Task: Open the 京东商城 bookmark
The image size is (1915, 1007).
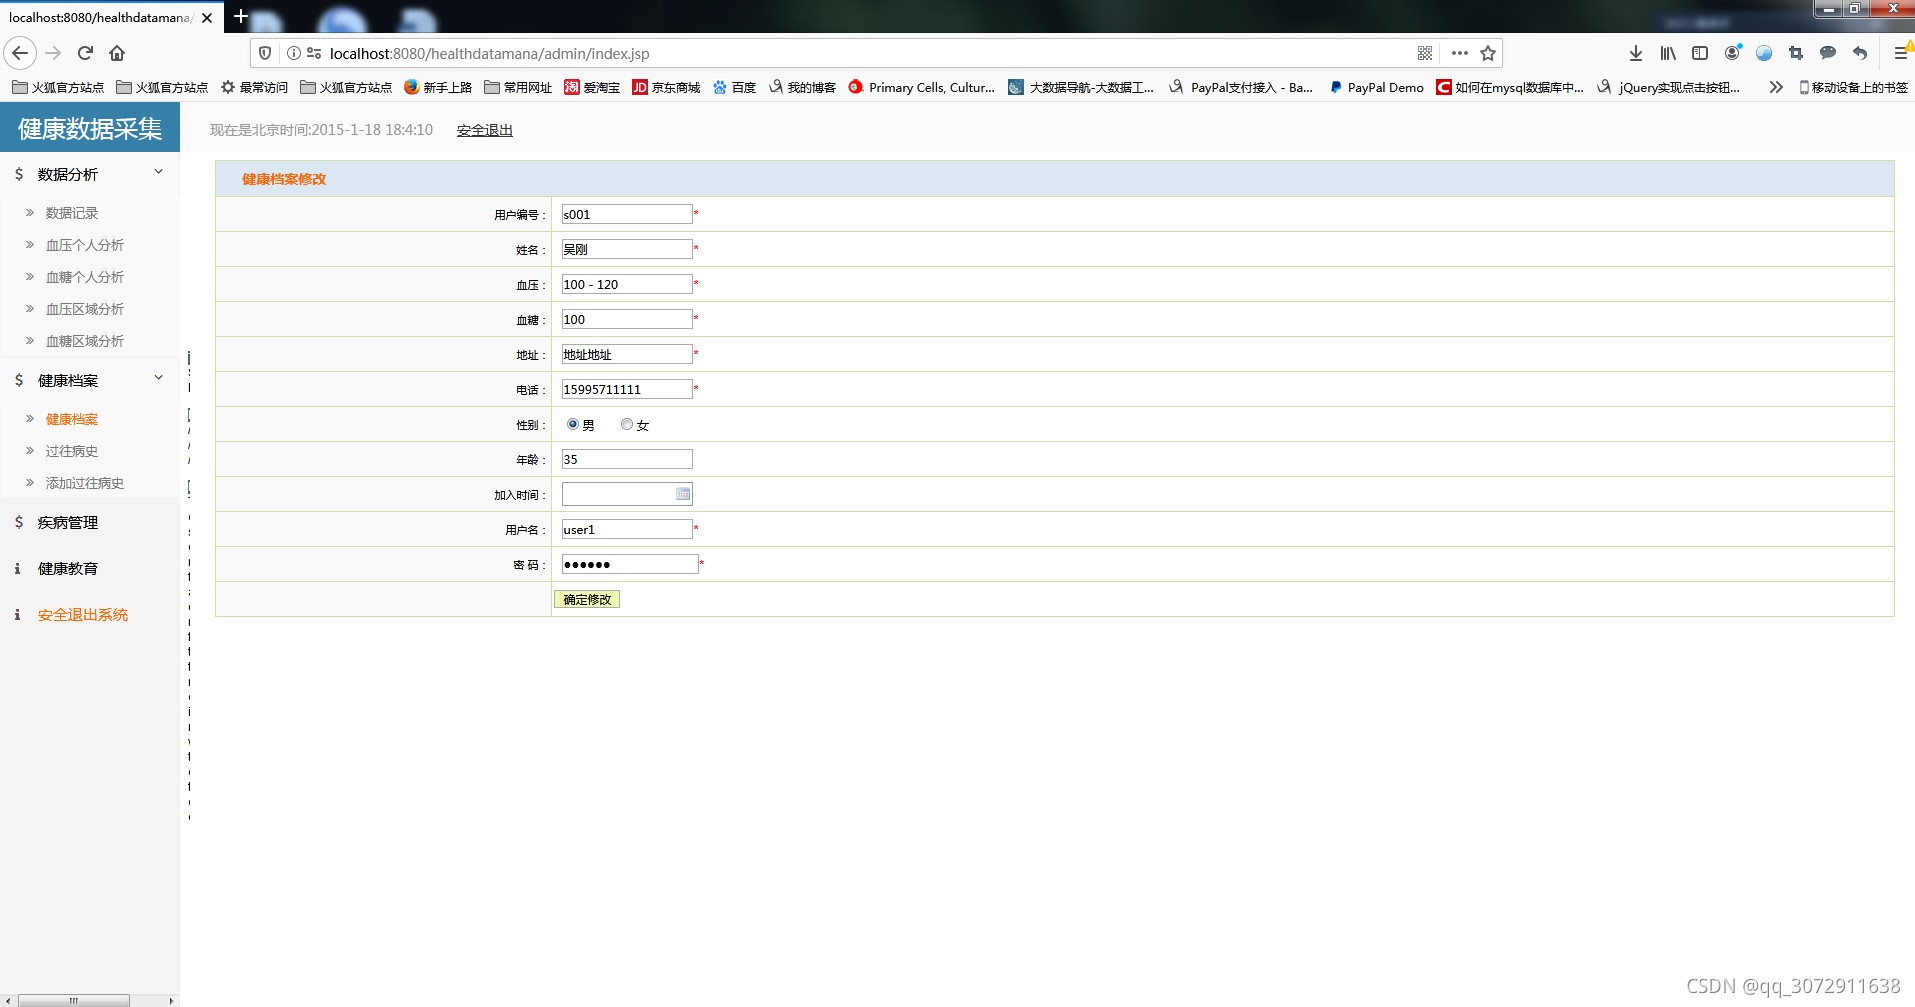Action: pyautogui.click(x=666, y=87)
